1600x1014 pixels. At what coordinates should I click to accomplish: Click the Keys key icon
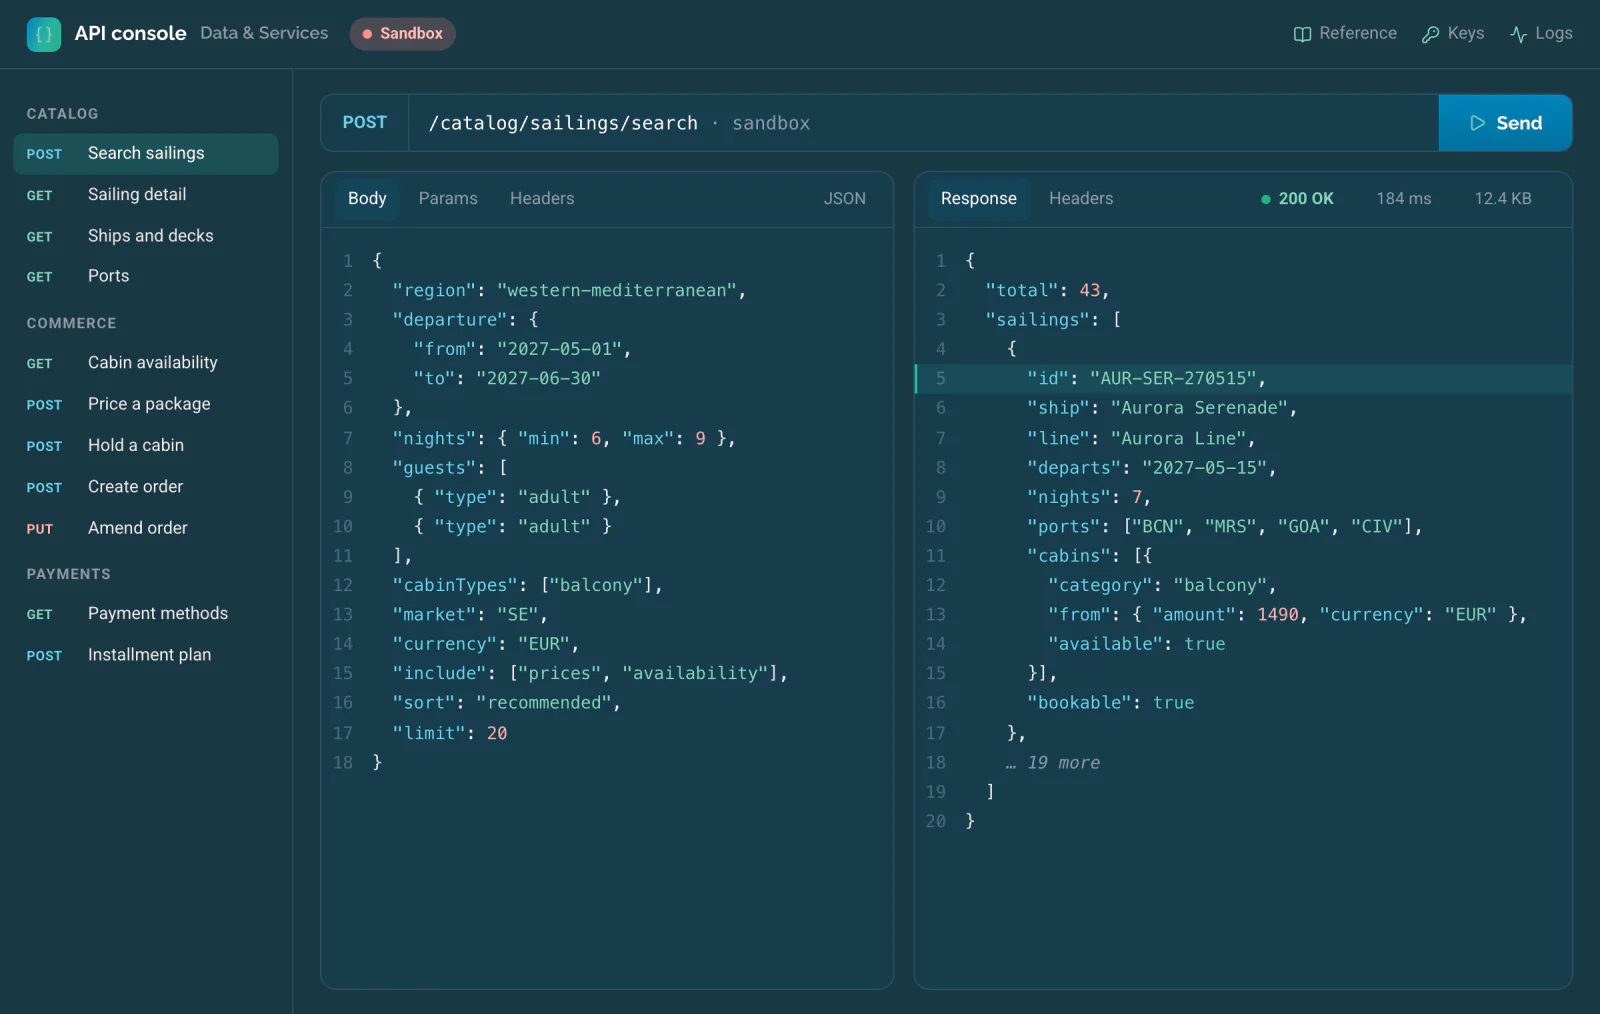1431,34
